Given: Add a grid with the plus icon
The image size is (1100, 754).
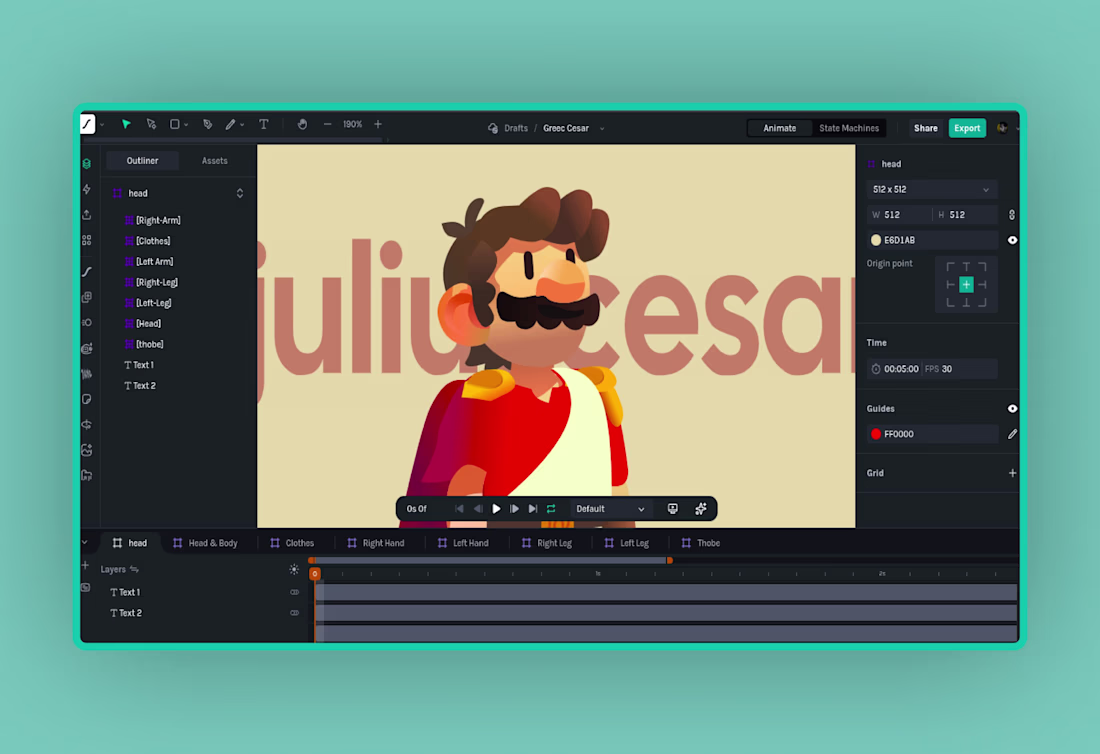Looking at the screenshot, I should (x=1012, y=473).
